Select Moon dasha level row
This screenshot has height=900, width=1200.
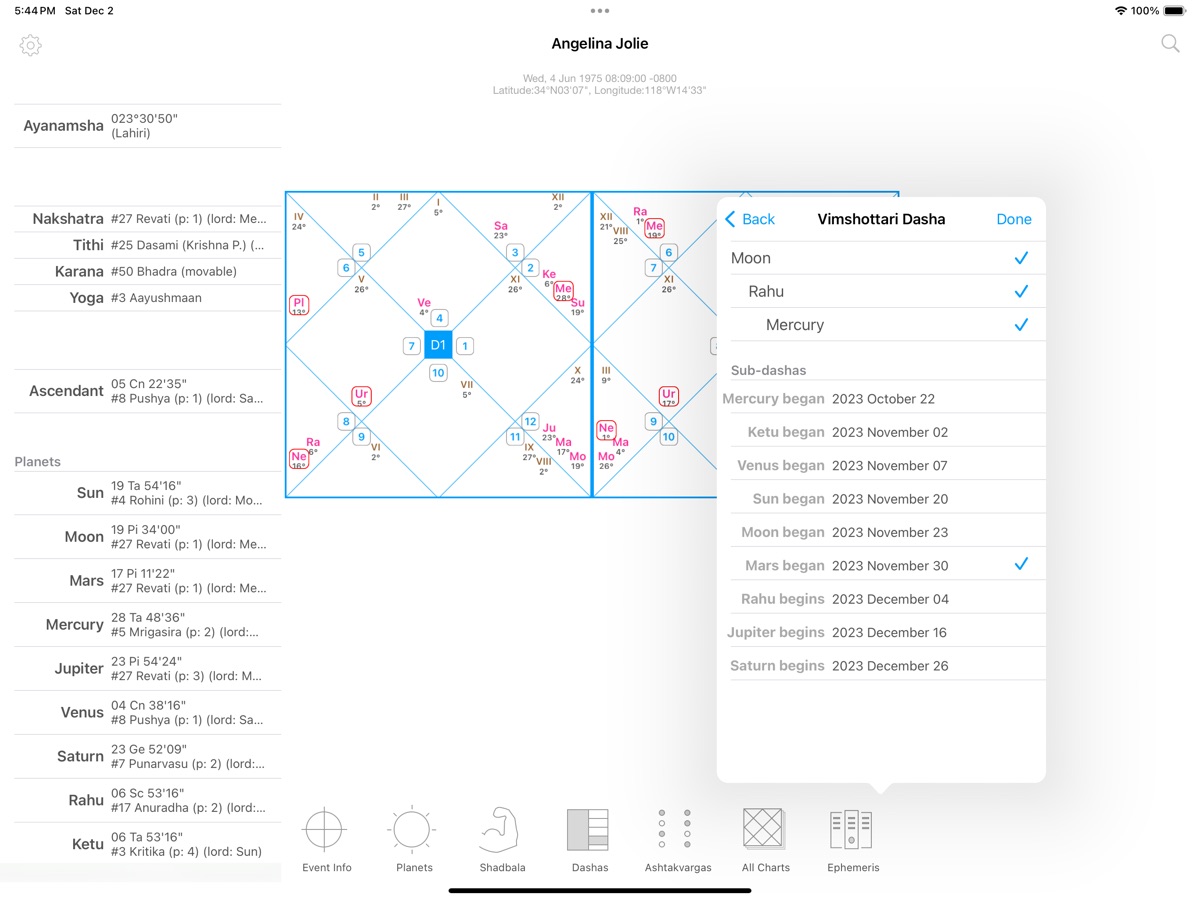880,258
